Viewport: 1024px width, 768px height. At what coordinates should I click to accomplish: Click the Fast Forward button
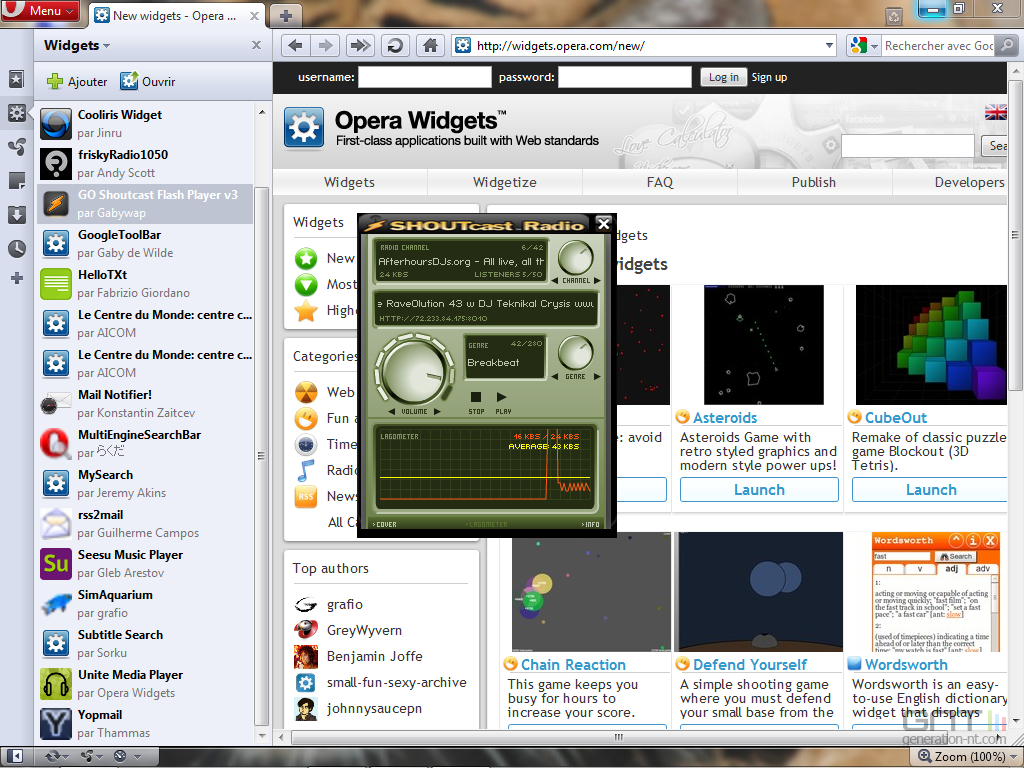(x=360, y=46)
